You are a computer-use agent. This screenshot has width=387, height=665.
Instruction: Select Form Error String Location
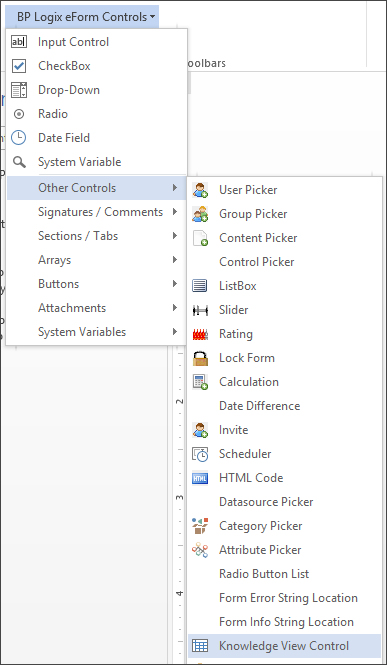tap(284, 598)
